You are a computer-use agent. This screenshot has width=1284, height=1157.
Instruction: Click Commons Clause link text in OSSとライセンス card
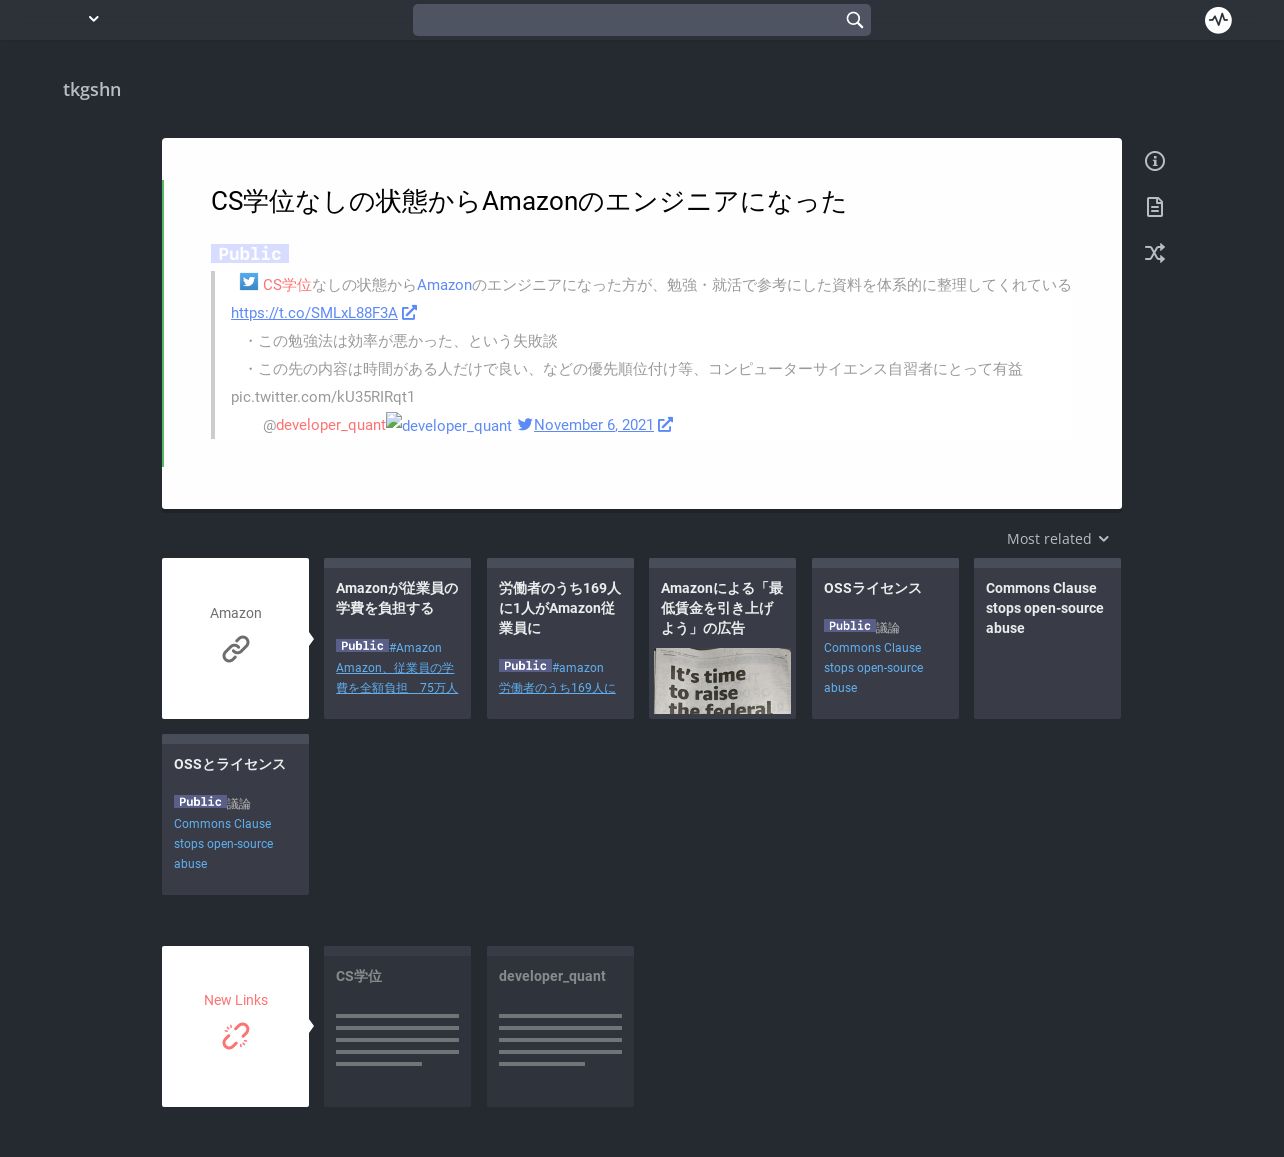coord(223,844)
